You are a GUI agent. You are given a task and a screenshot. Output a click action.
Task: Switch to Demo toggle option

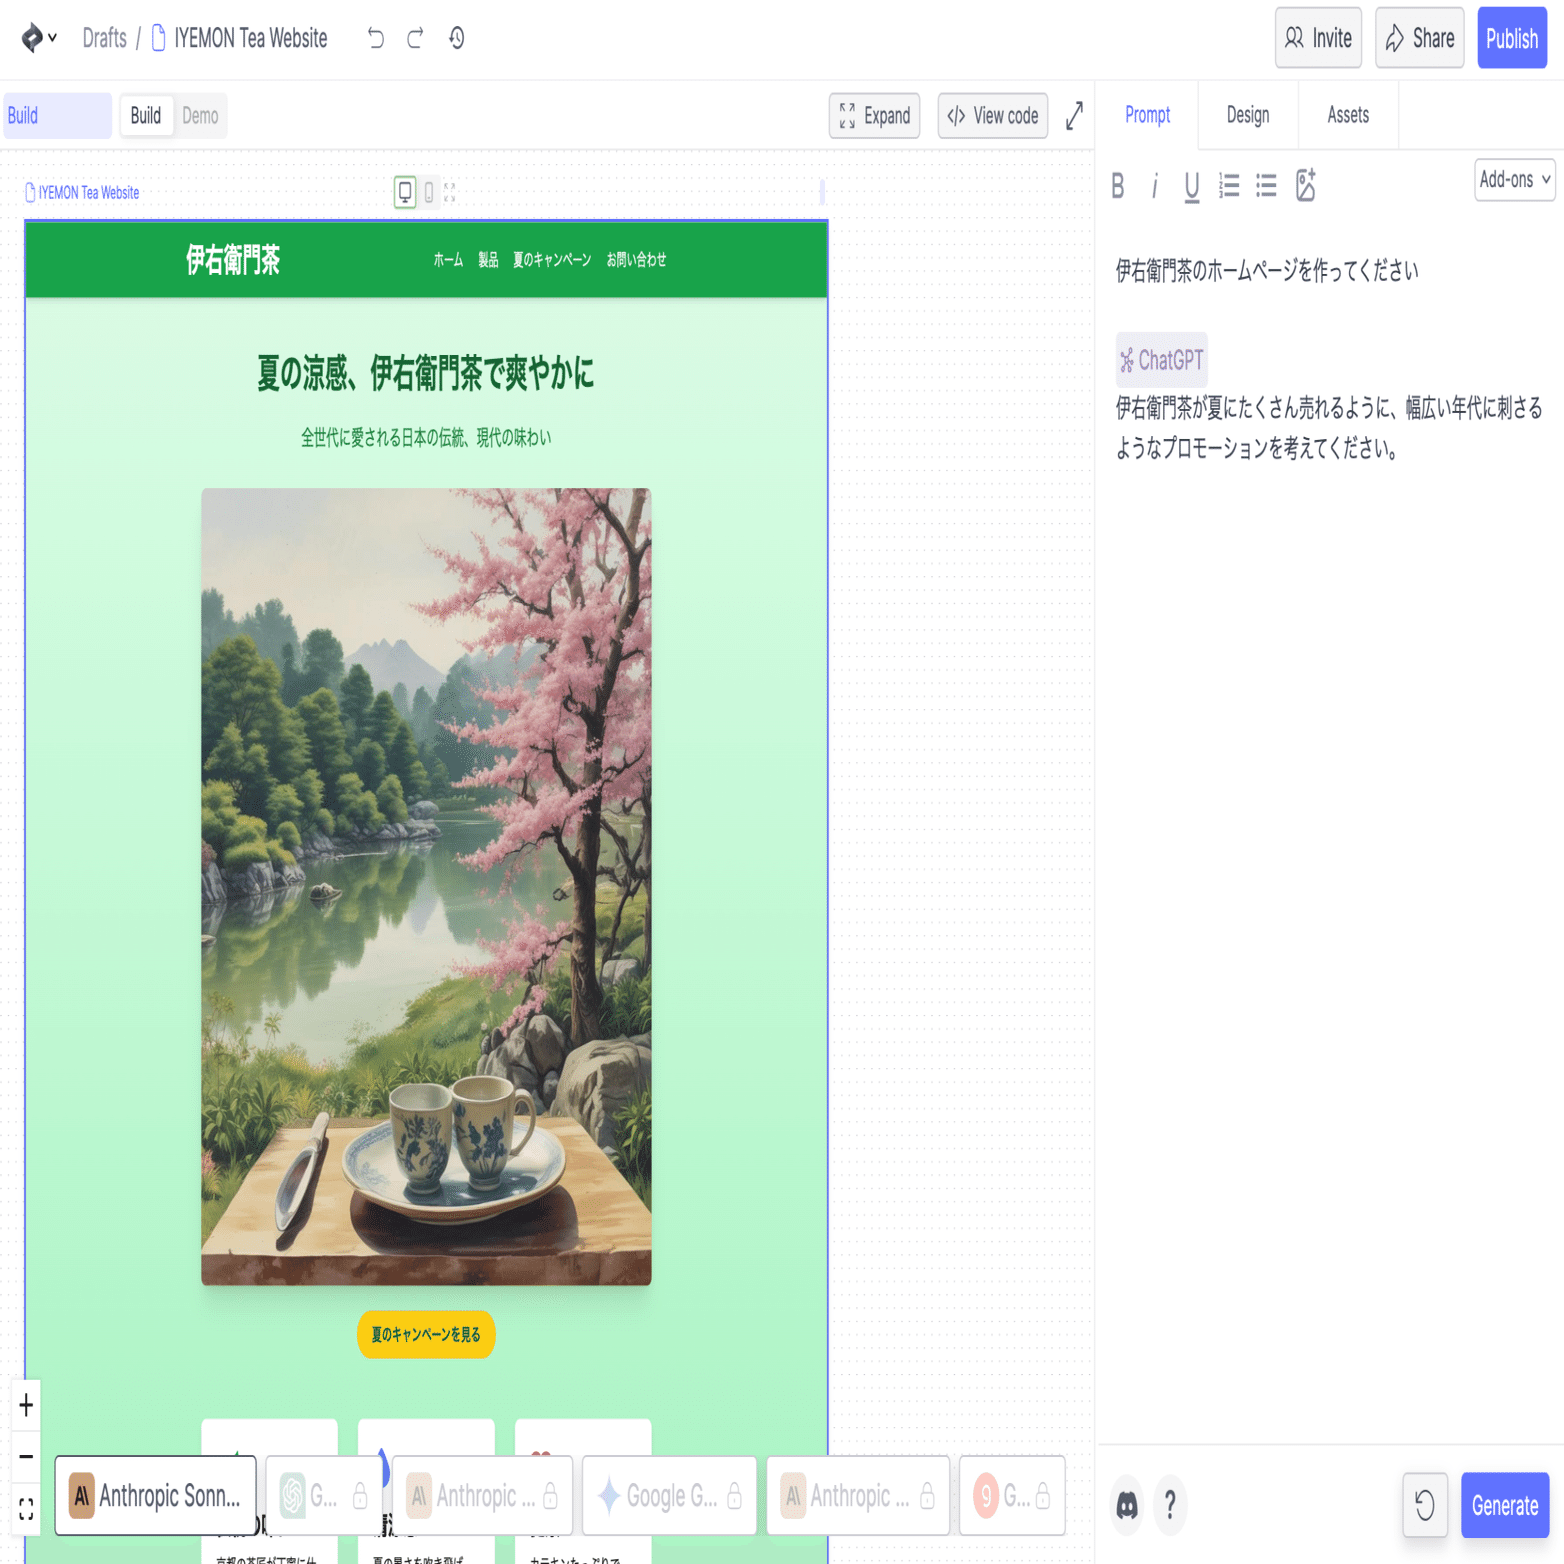(x=200, y=116)
